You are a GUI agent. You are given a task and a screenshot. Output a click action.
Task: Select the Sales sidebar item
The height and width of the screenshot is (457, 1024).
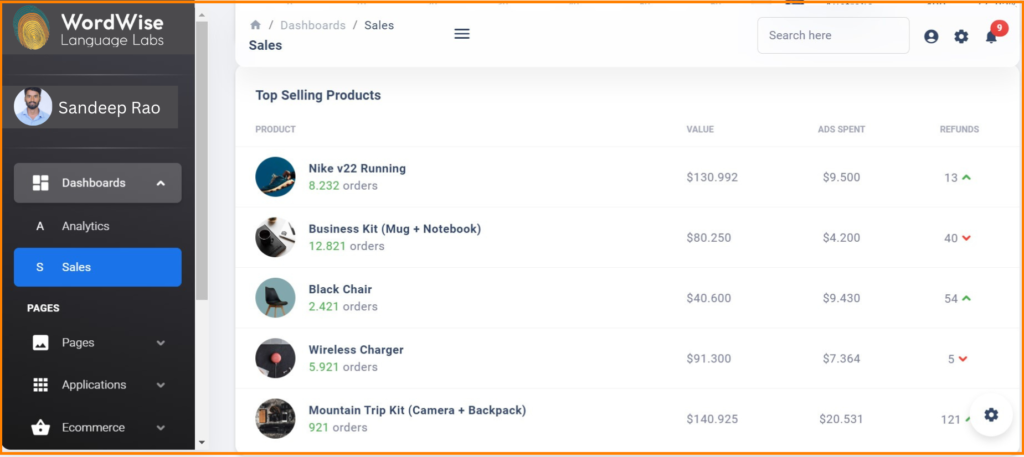(x=97, y=267)
